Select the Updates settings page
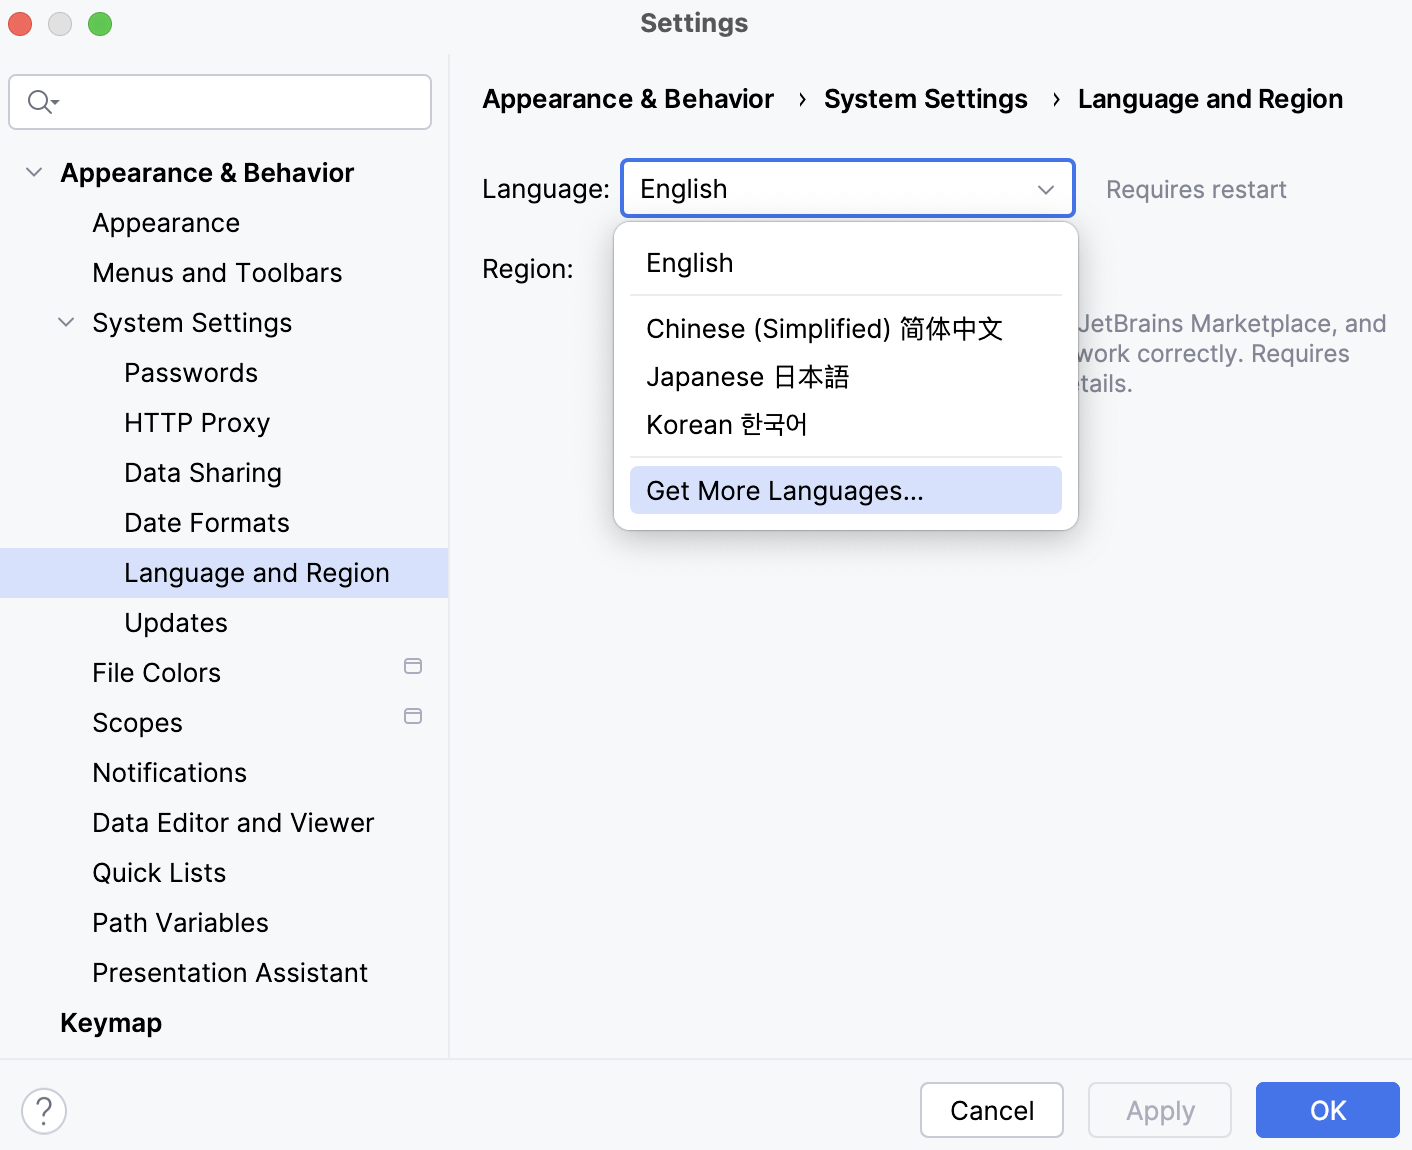 click(x=176, y=622)
